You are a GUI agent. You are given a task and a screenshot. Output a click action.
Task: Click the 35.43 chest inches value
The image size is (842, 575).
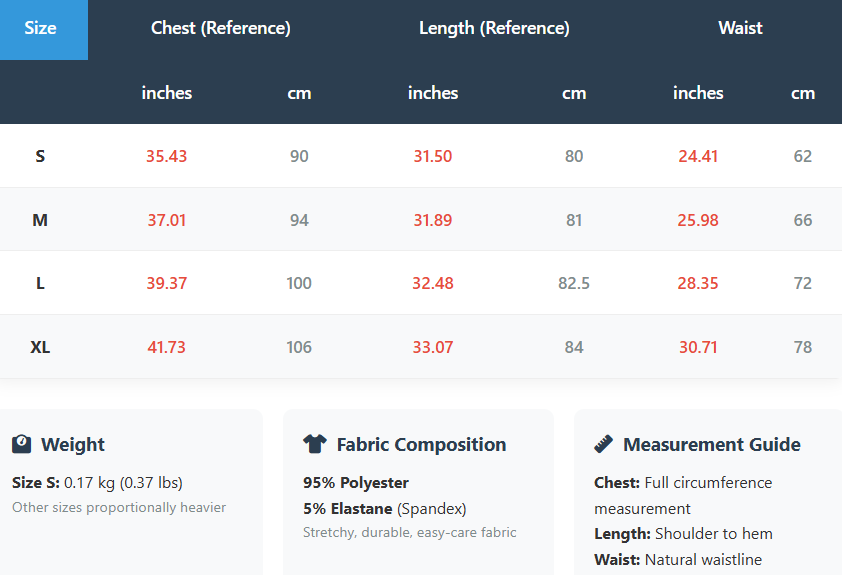point(167,156)
